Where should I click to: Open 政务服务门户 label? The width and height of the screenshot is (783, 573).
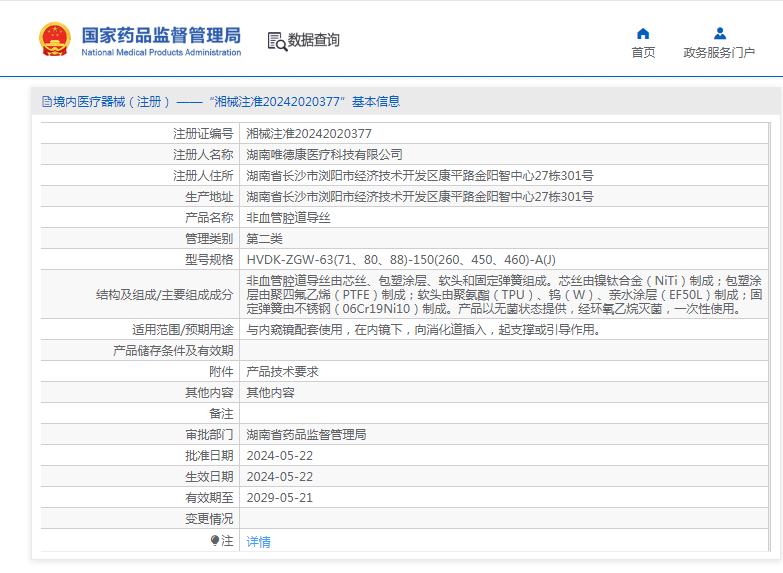point(719,52)
